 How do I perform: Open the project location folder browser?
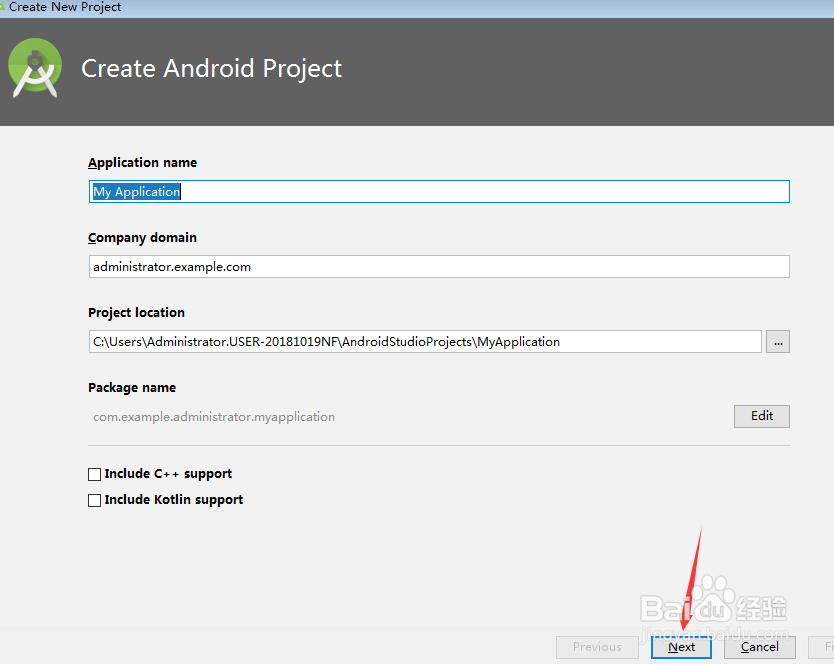(778, 341)
